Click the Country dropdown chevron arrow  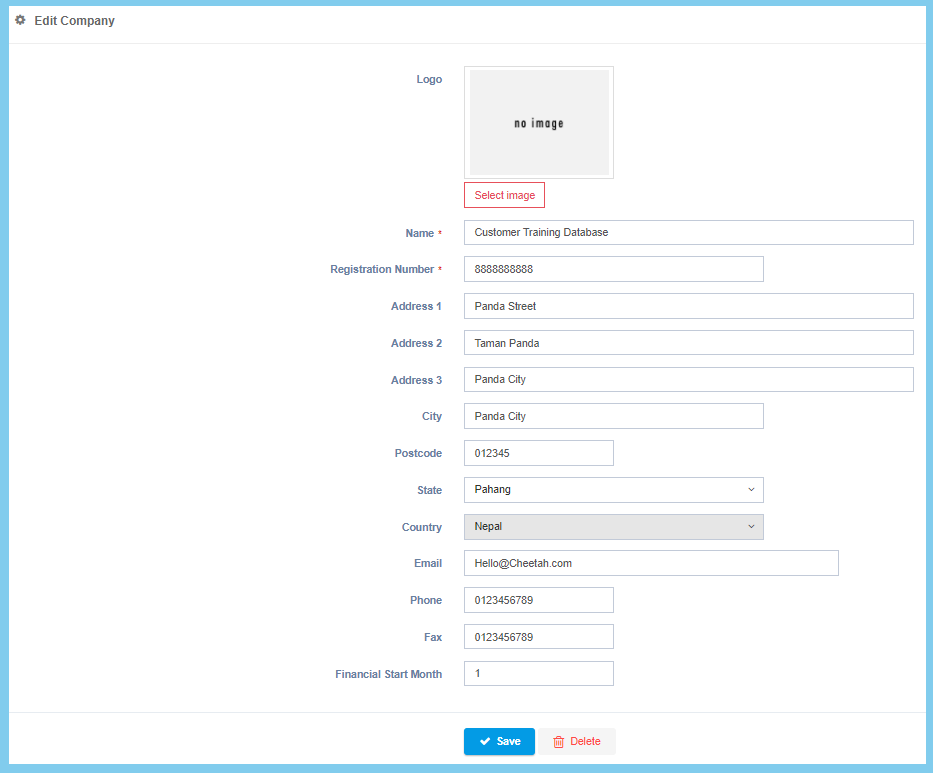[x=751, y=527]
